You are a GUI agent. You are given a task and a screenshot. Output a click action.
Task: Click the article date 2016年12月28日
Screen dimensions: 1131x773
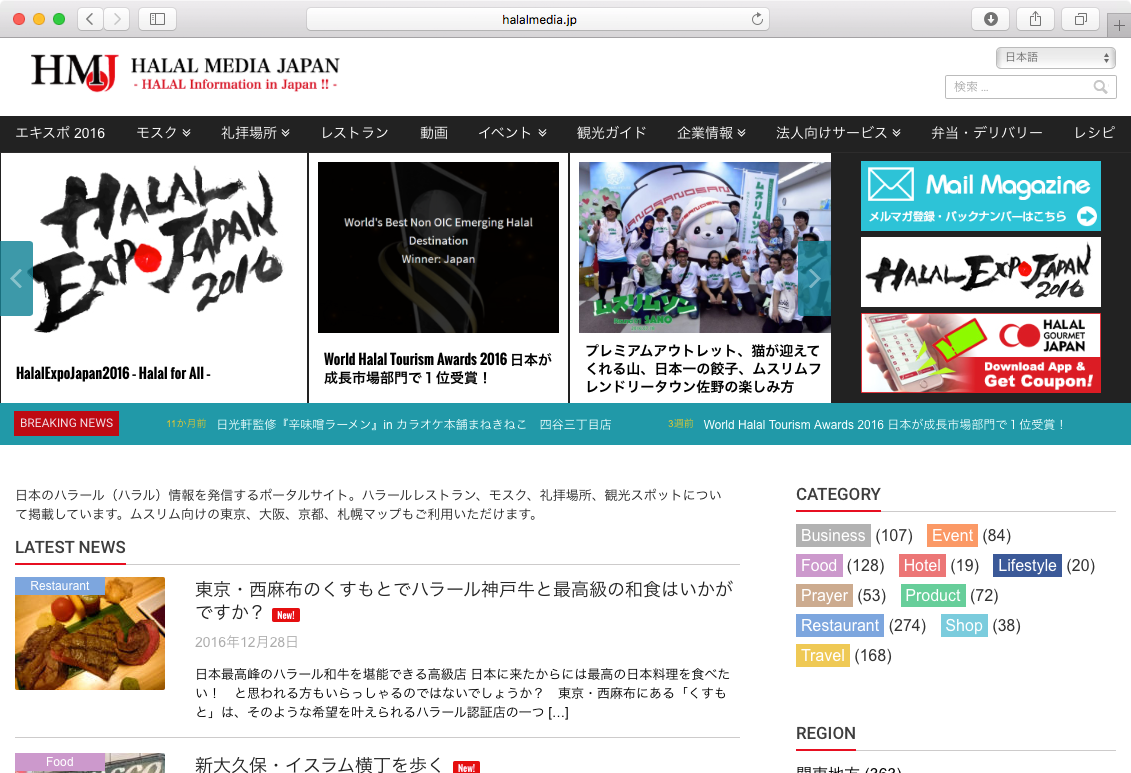(x=246, y=642)
